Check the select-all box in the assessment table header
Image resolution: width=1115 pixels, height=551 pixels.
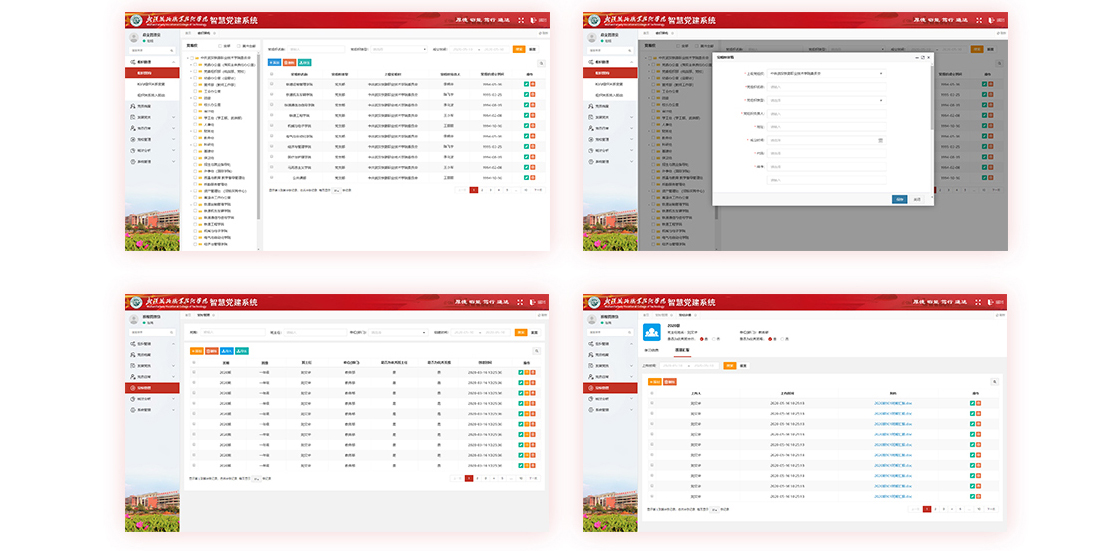(x=194, y=362)
